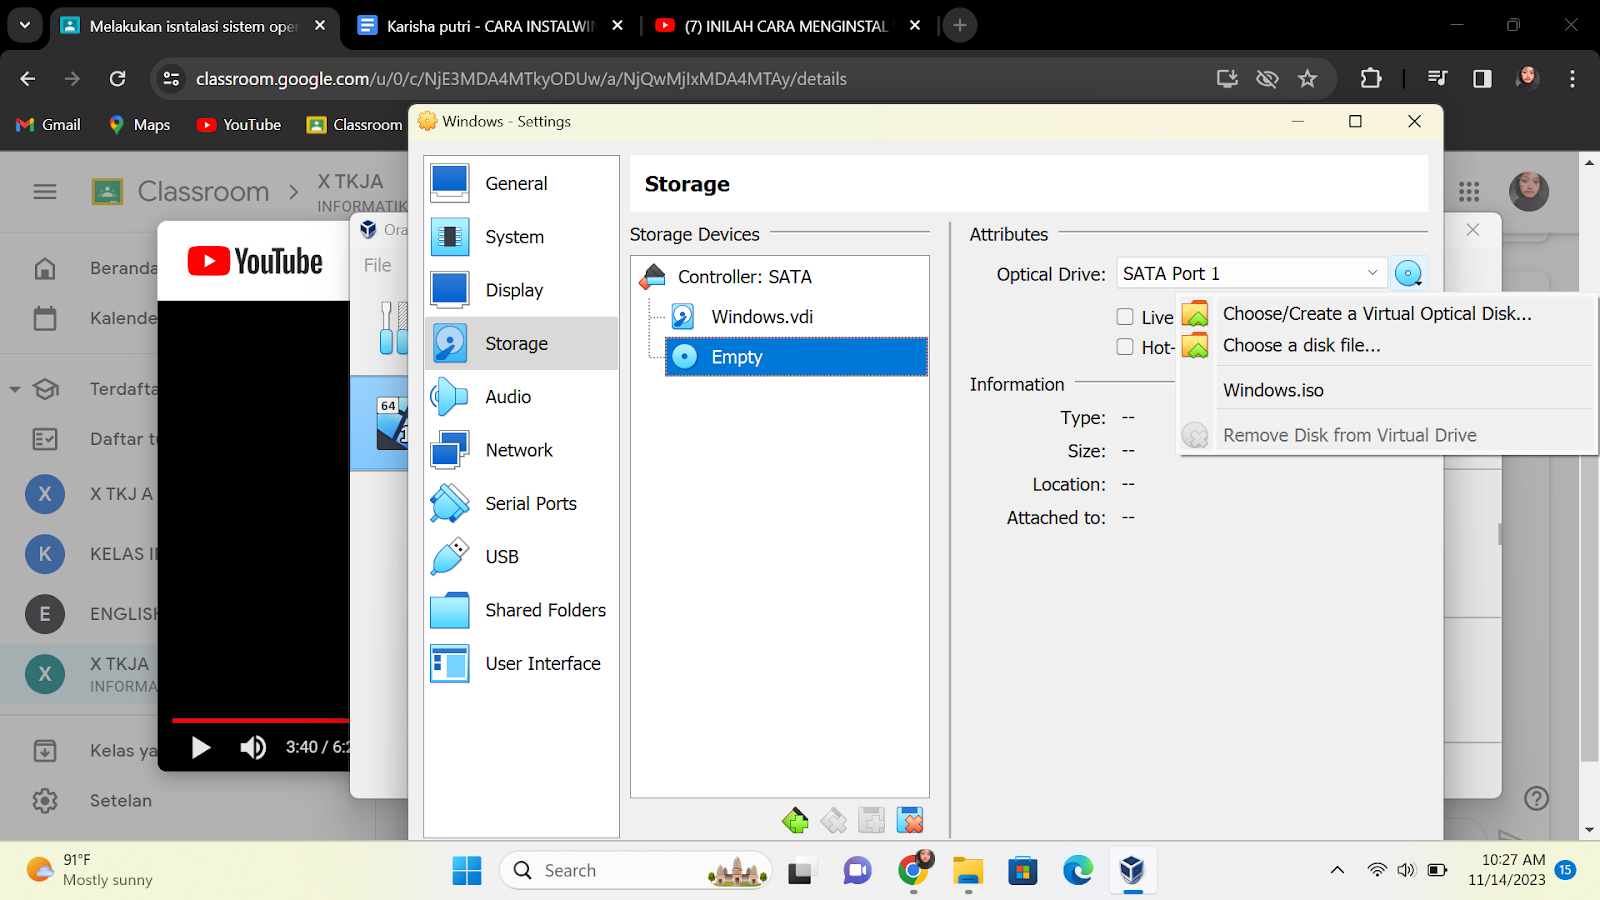Reload the Chrome page
The image size is (1600, 900).
tap(117, 78)
